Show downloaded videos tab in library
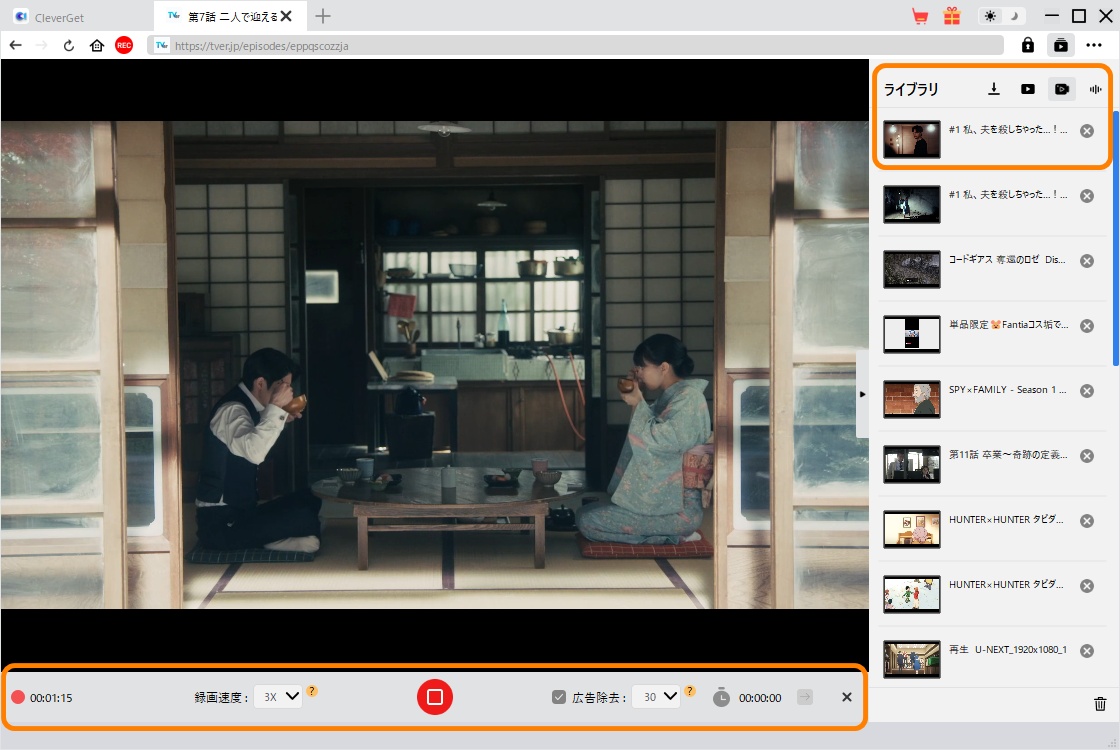This screenshot has width=1120, height=750. pyautogui.click(x=1027, y=89)
